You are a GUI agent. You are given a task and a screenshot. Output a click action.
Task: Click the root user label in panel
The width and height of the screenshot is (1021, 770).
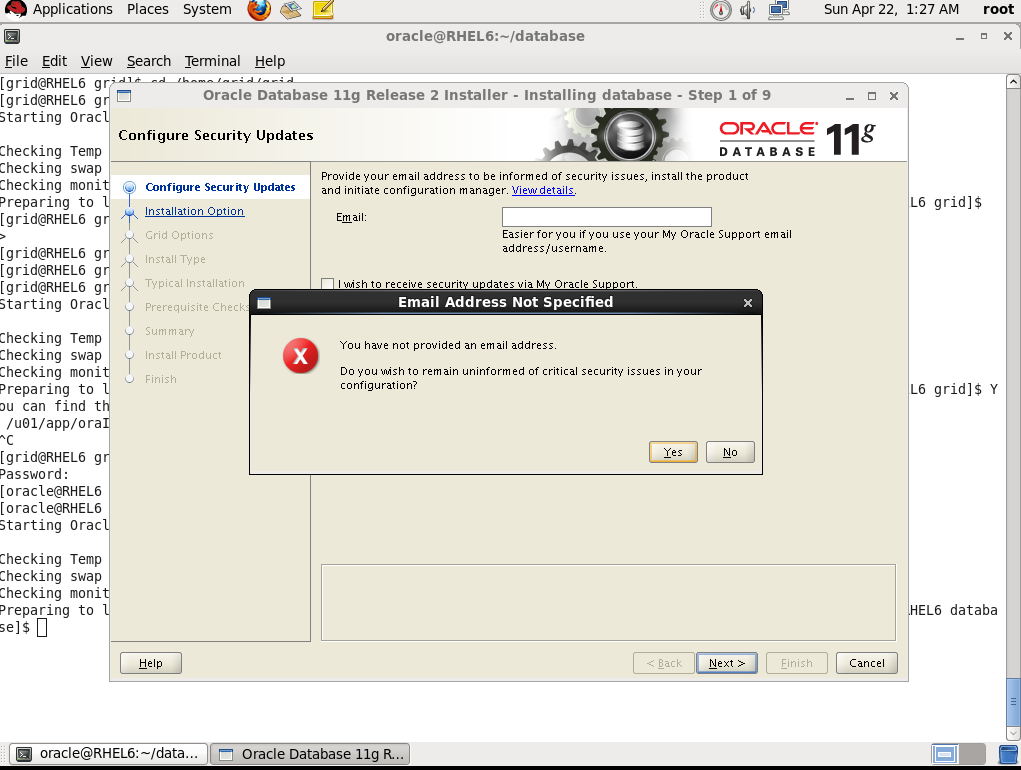[998, 9]
